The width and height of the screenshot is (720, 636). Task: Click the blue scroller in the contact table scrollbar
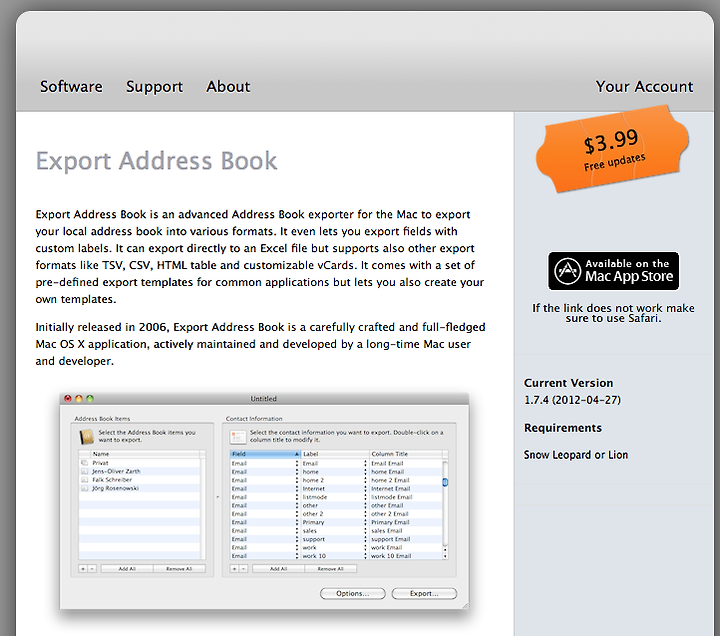(x=445, y=482)
